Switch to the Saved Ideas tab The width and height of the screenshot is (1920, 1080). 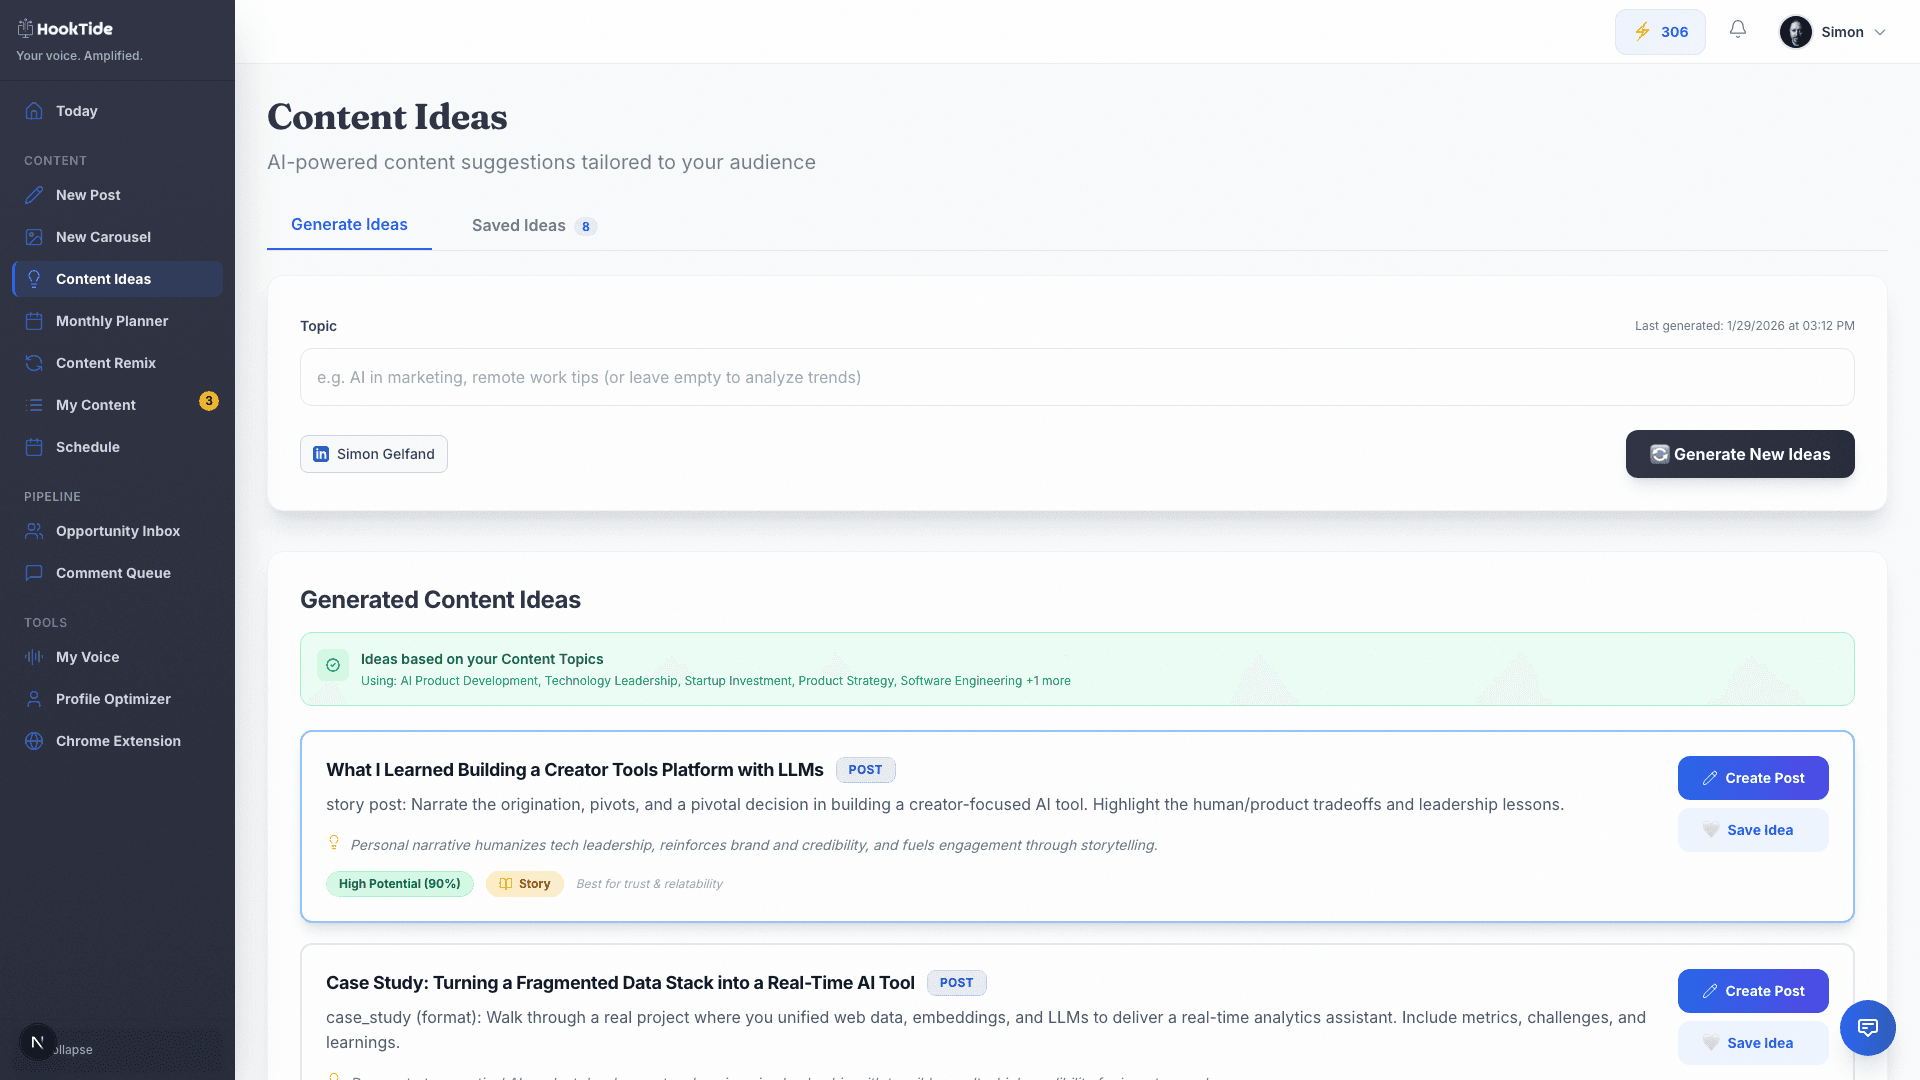click(534, 226)
